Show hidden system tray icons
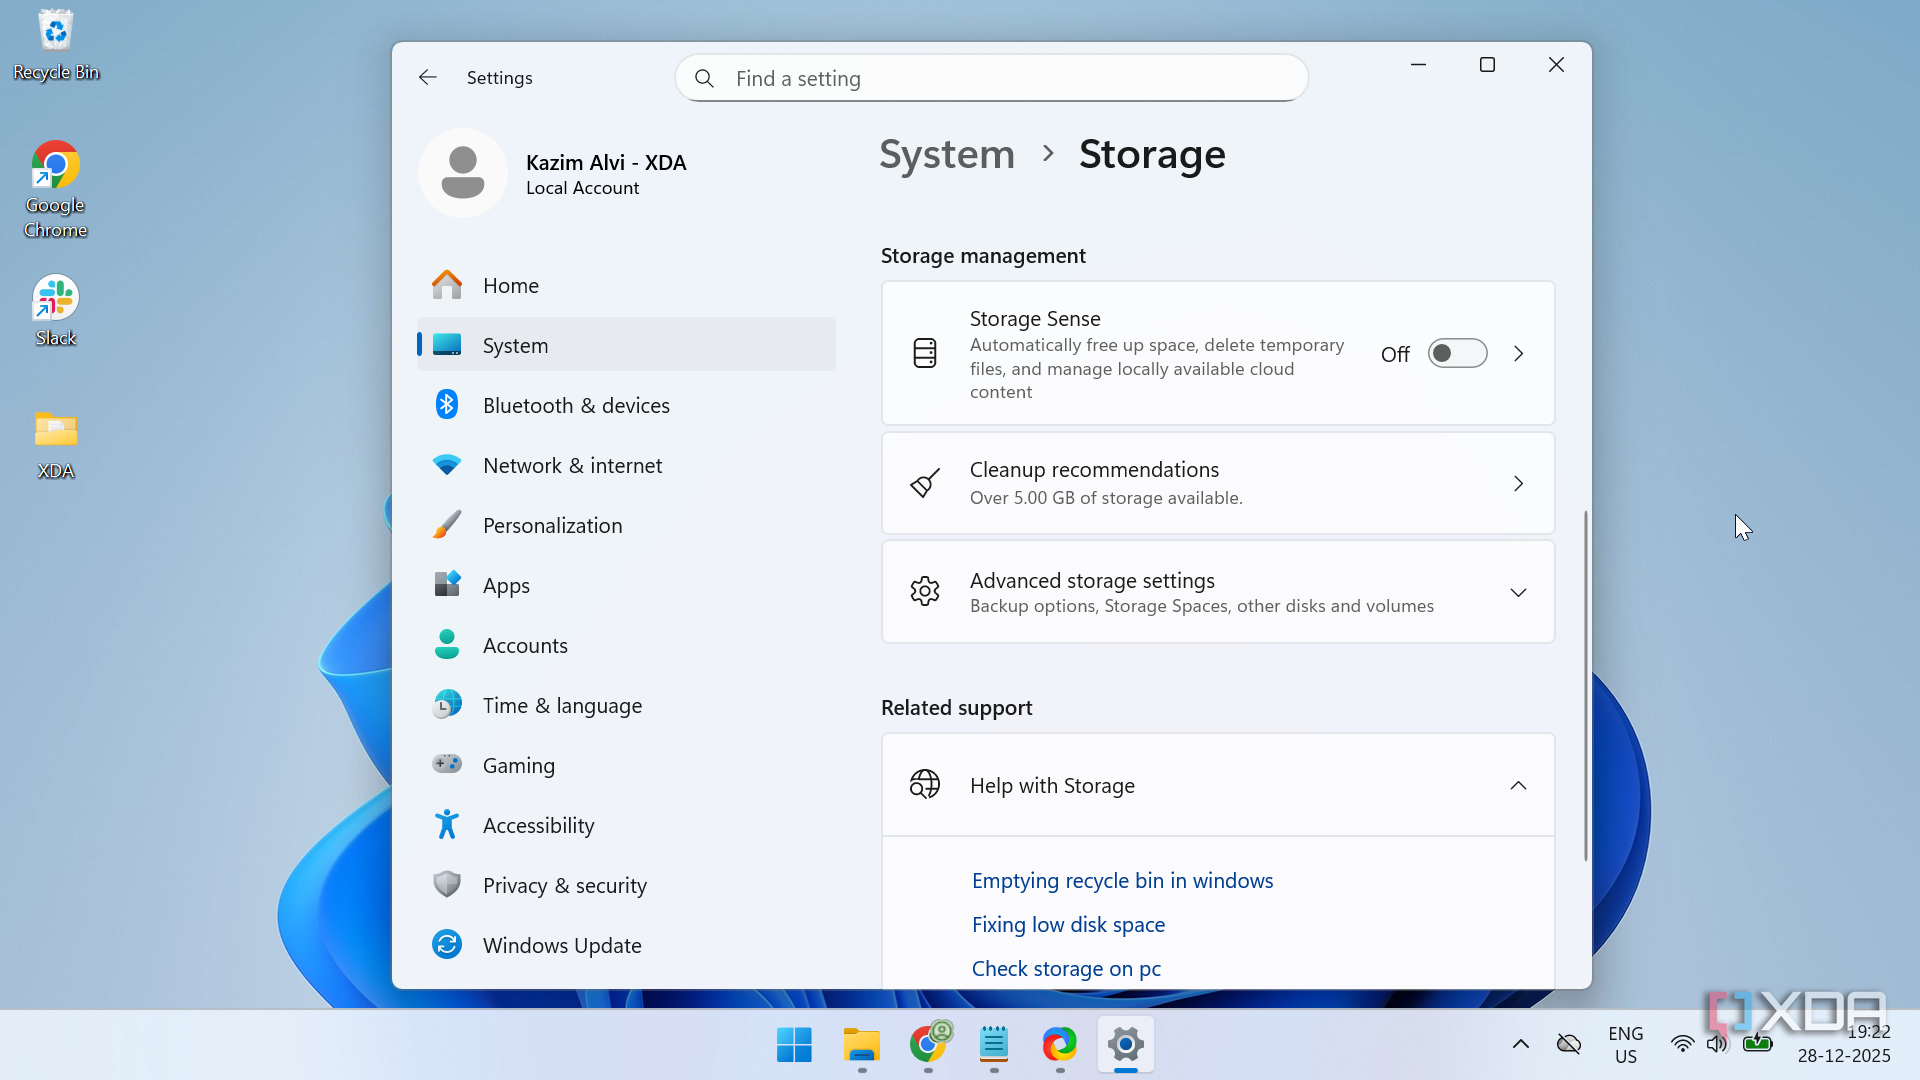The image size is (1920, 1080). [x=1521, y=1044]
